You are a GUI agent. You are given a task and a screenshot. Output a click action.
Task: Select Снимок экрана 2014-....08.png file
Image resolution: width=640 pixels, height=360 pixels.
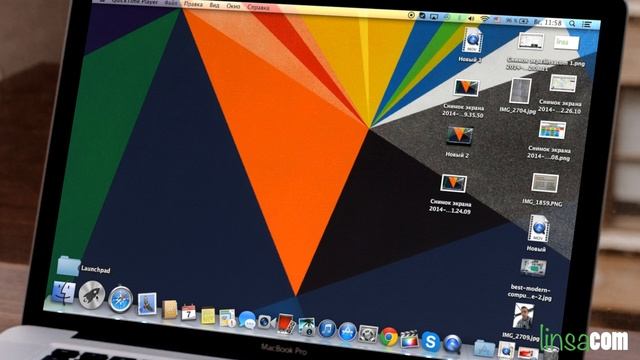point(552,131)
